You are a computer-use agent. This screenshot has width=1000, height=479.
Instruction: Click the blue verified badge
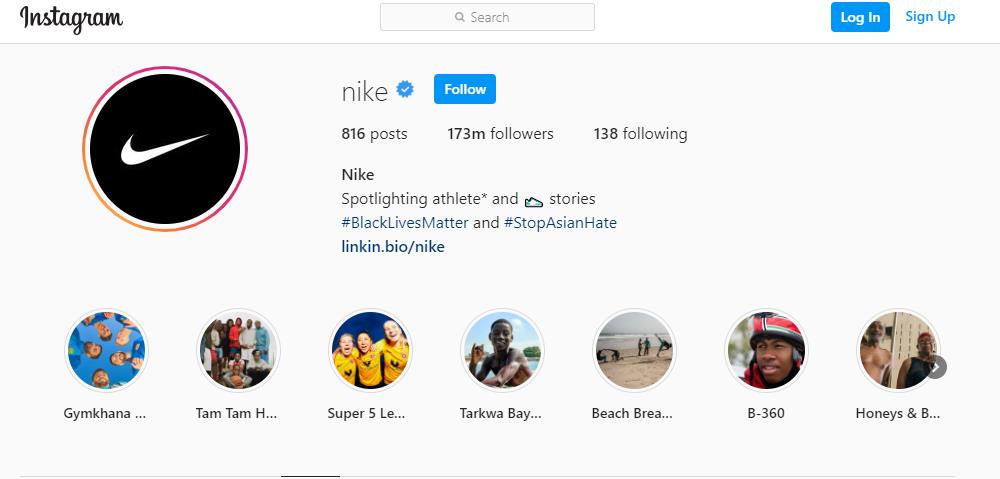tap(405, 90)
